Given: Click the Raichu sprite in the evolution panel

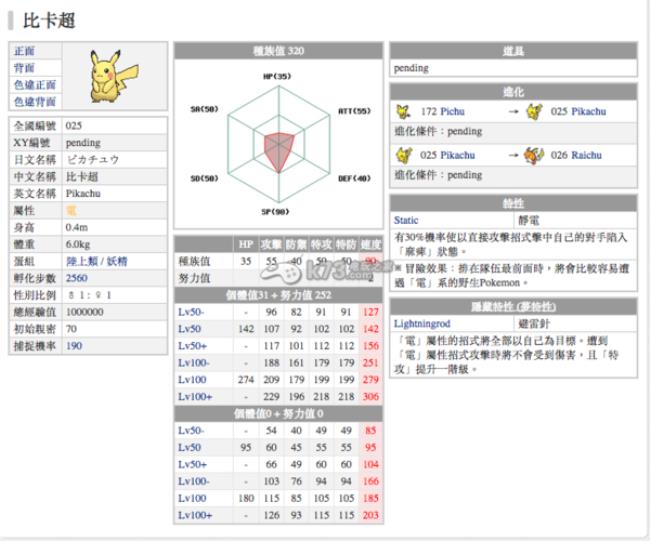Looking at the screenshot, I should [534, 155].
